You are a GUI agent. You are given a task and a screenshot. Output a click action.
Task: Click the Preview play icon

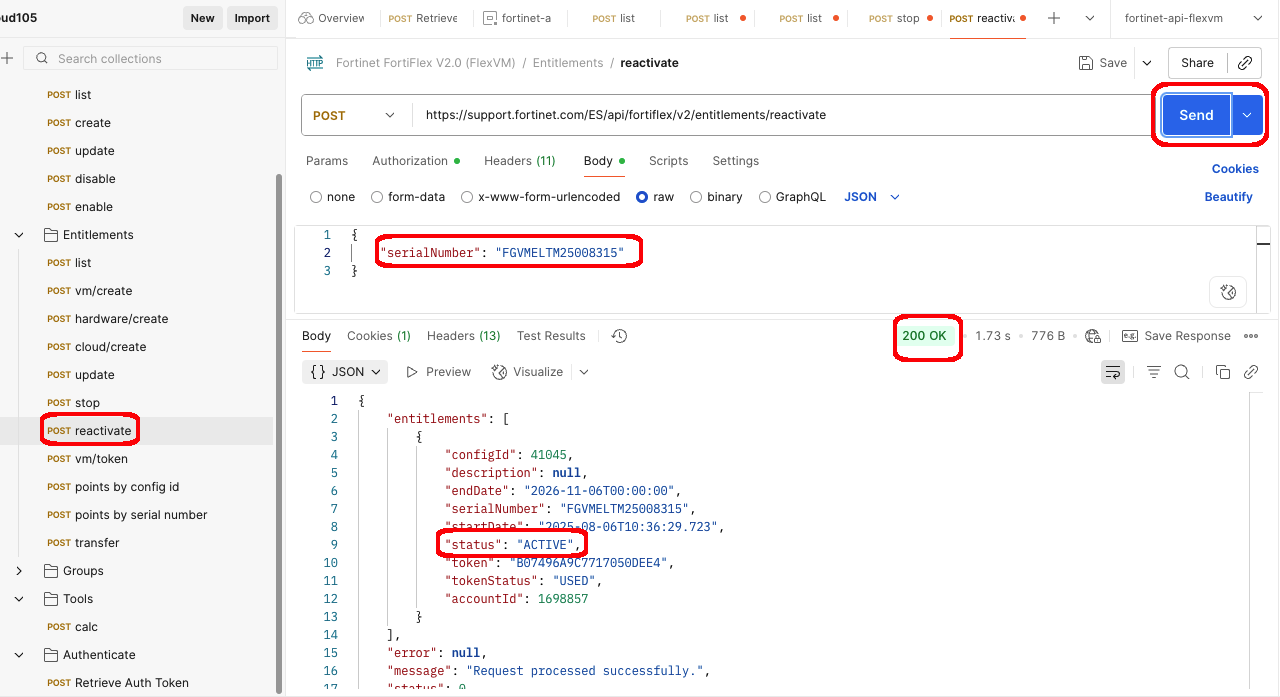coord(412,372)
